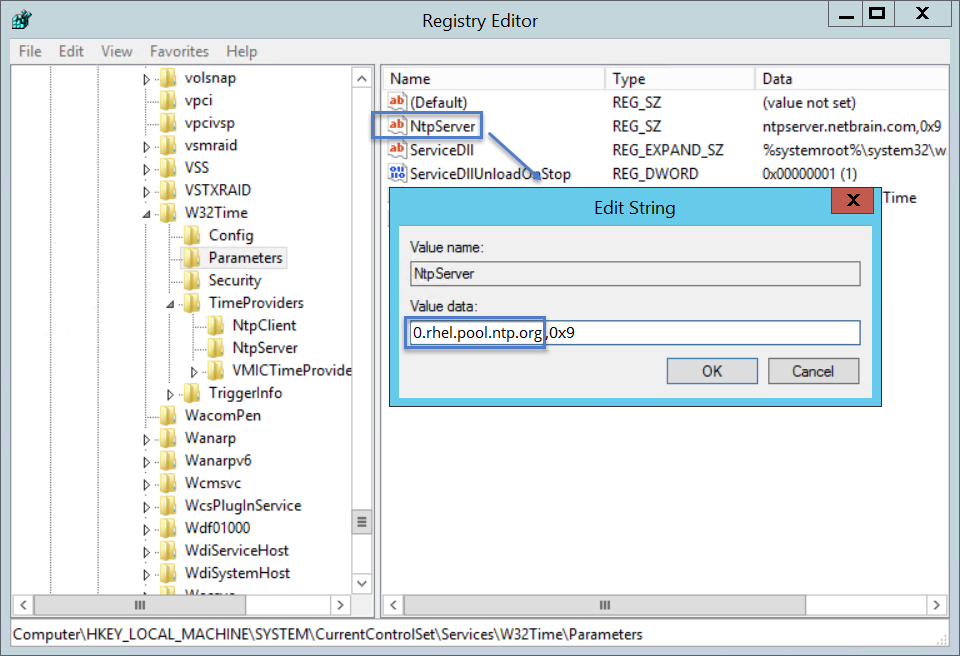Sort values by the Type column header
Image resolution: width=960 pixels, height=656 pixels.
point(680,79)
